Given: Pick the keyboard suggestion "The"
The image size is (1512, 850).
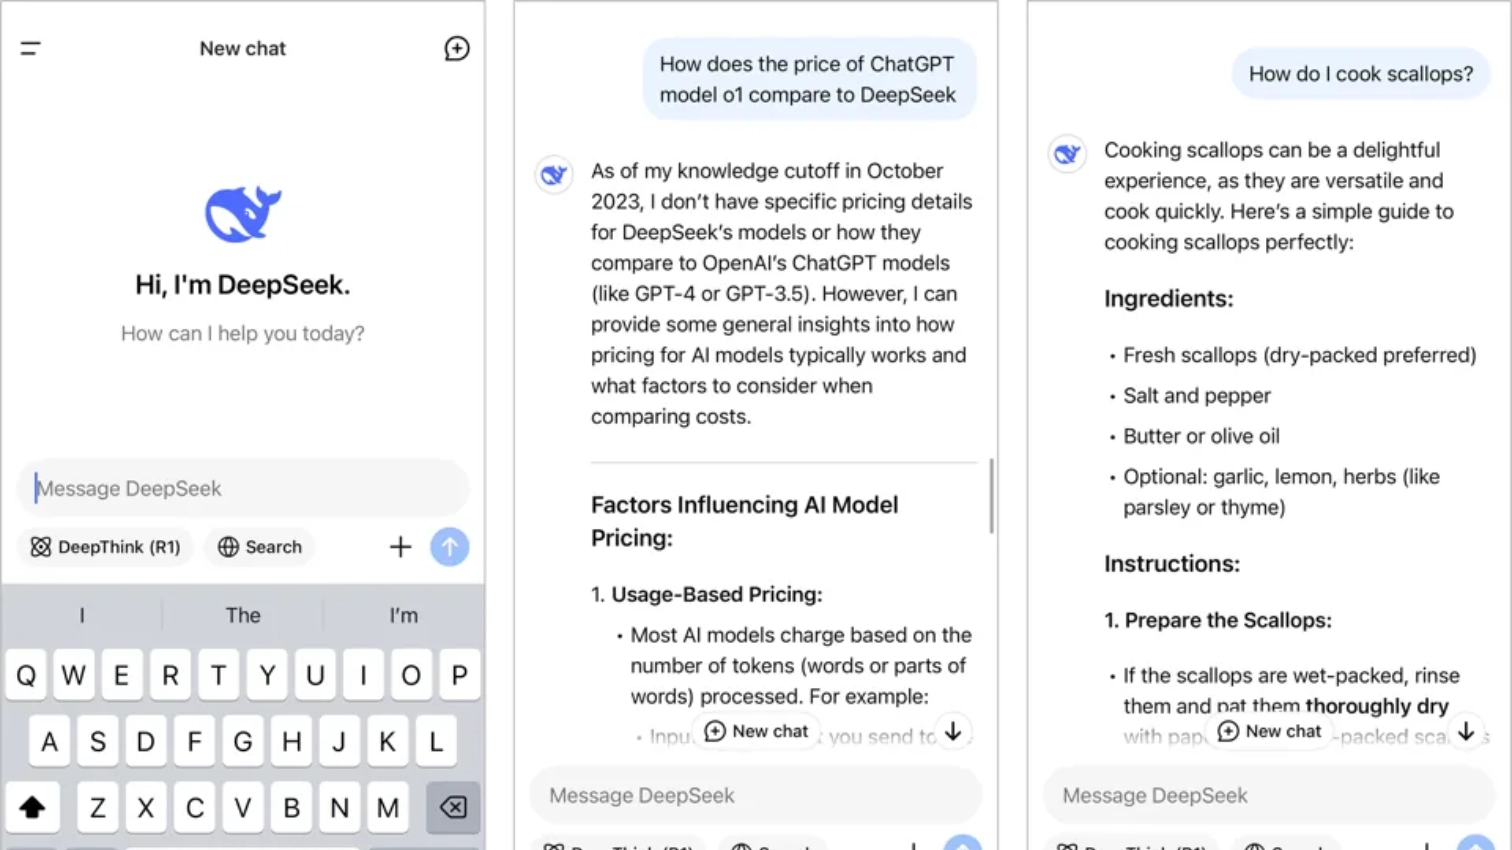Looking at the screenshot, I should click(x=243, y=615).
